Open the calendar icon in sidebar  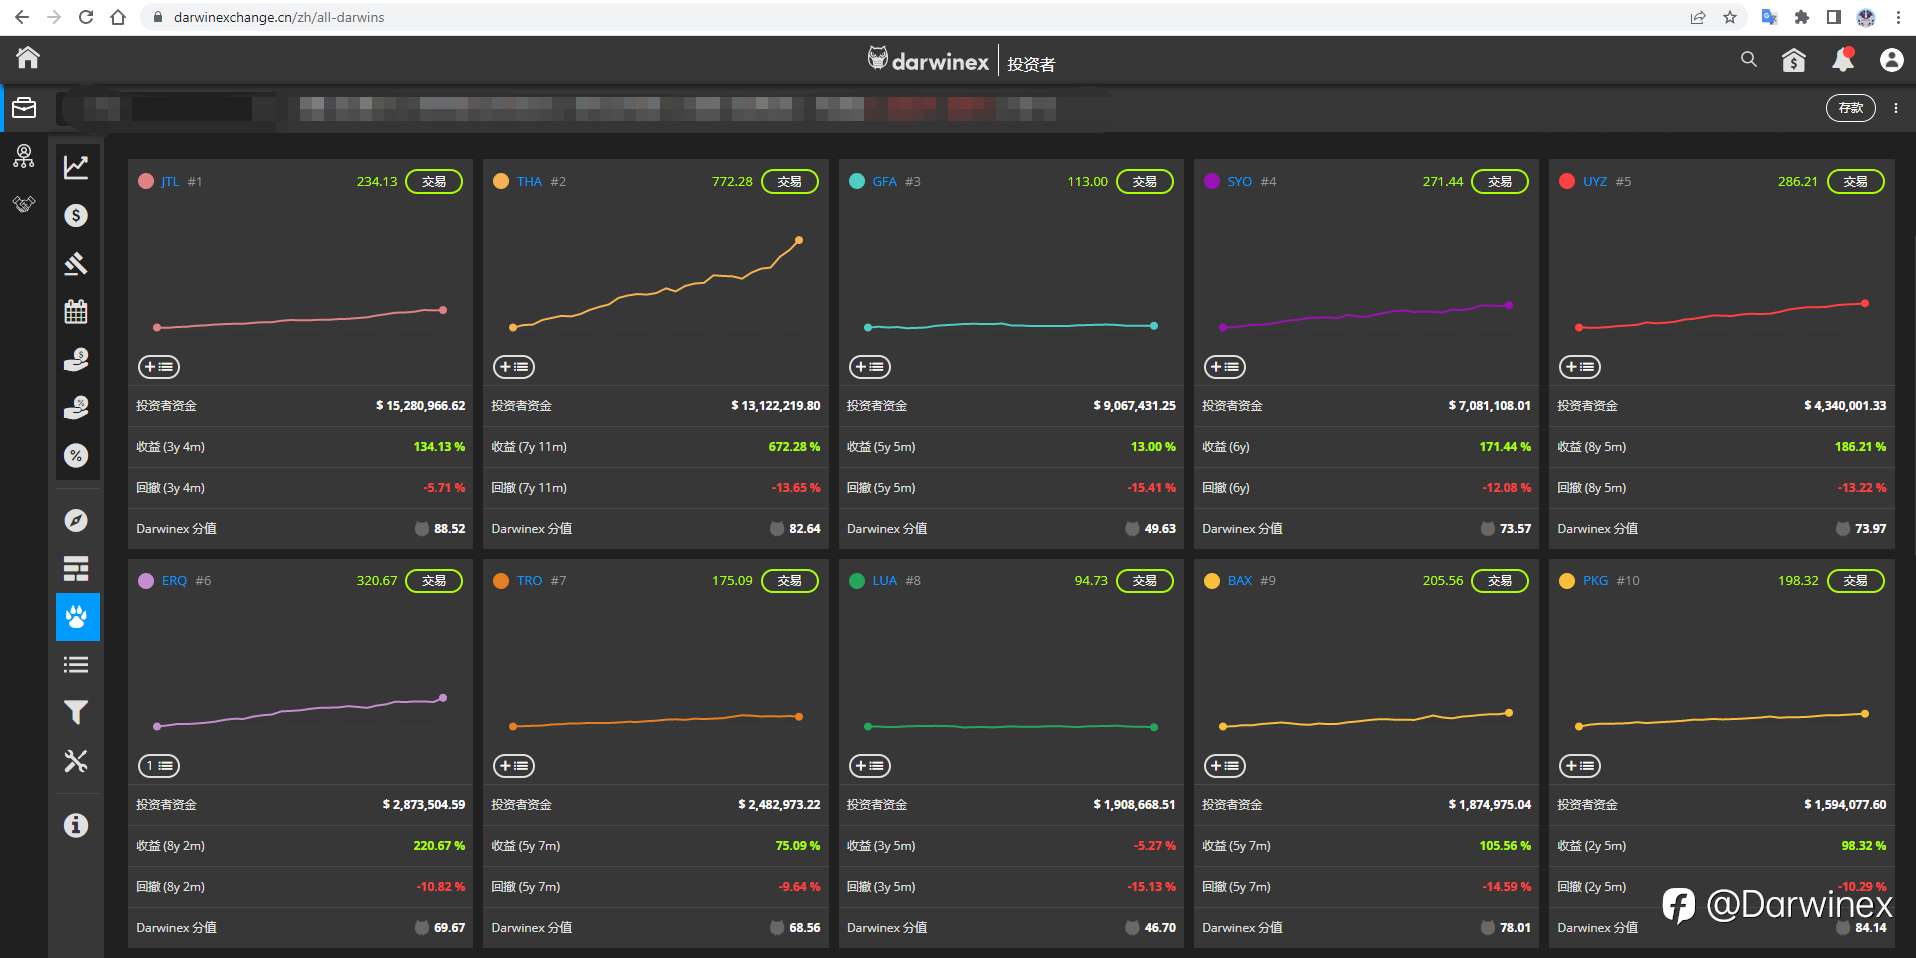tap(76, 311)
